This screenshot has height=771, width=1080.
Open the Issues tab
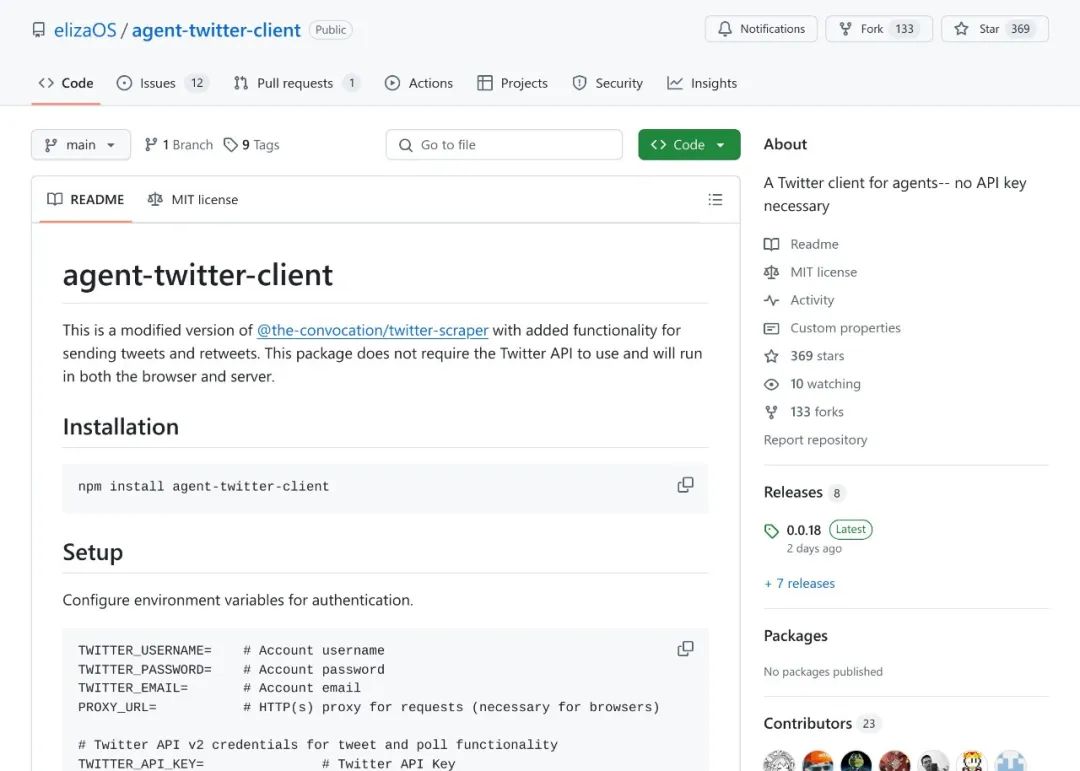pyautogui.click(x=163, y=83)
